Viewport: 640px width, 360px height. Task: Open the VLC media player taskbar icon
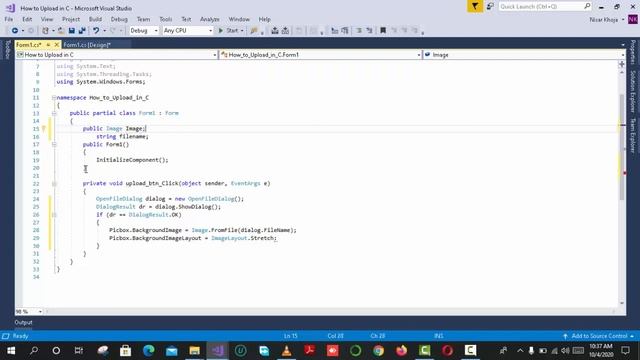287,351
